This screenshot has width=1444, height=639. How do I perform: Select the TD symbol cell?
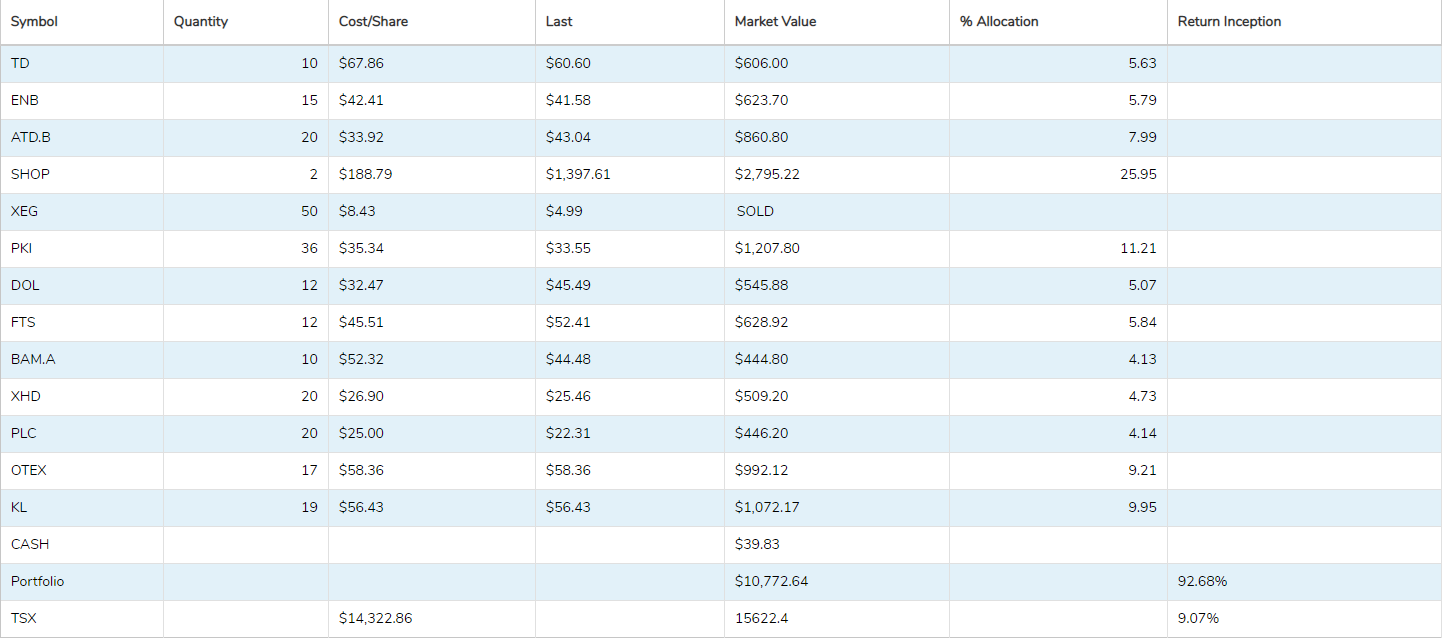pos(20,63)
